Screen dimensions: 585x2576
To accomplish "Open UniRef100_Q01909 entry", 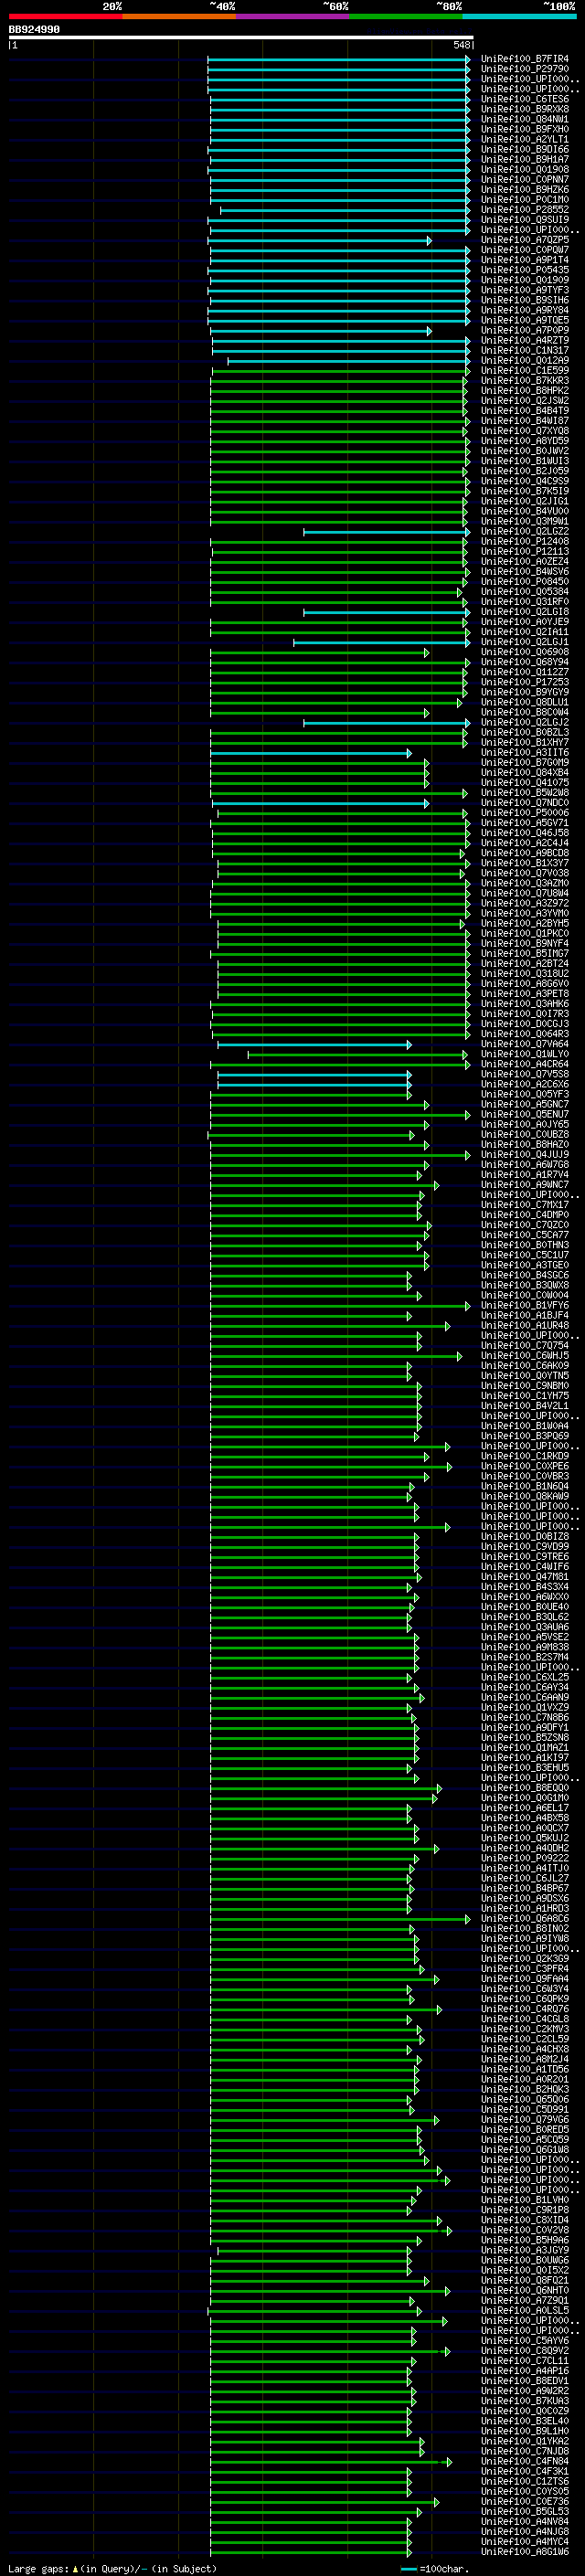I will 525,280.
